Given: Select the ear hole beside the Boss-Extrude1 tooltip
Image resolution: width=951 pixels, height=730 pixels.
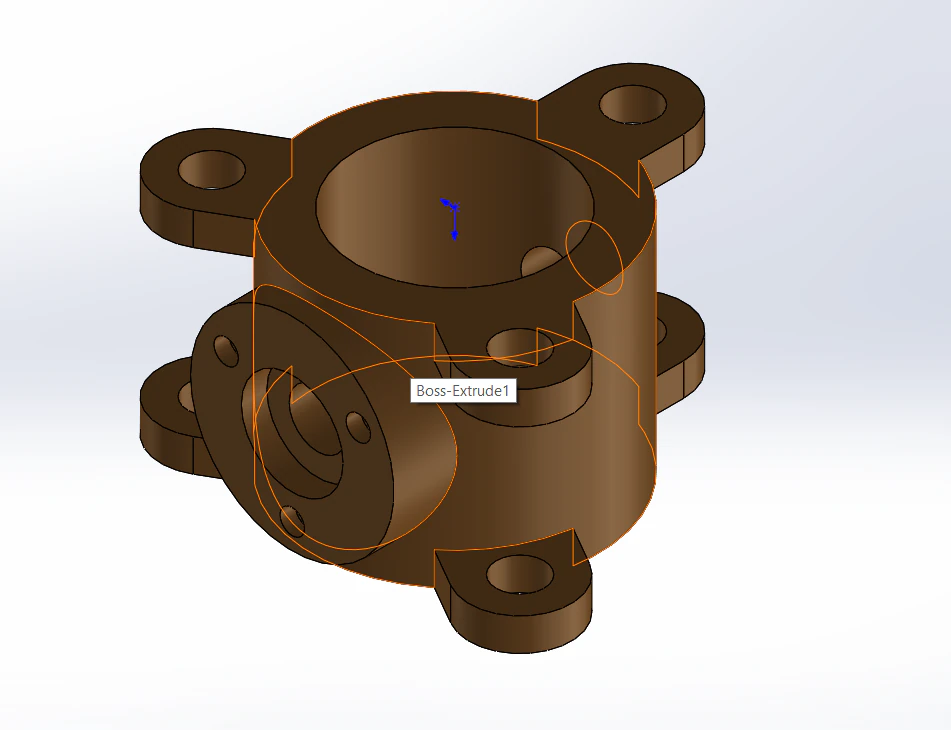Looking at the screenshot, I should [520, 347].
